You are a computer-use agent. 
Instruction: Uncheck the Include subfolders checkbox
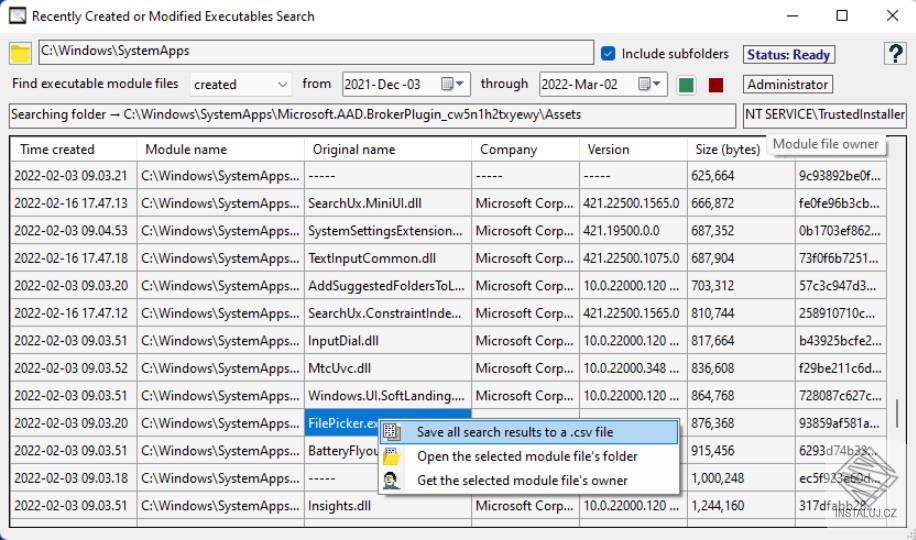click(x=608, y=53)
